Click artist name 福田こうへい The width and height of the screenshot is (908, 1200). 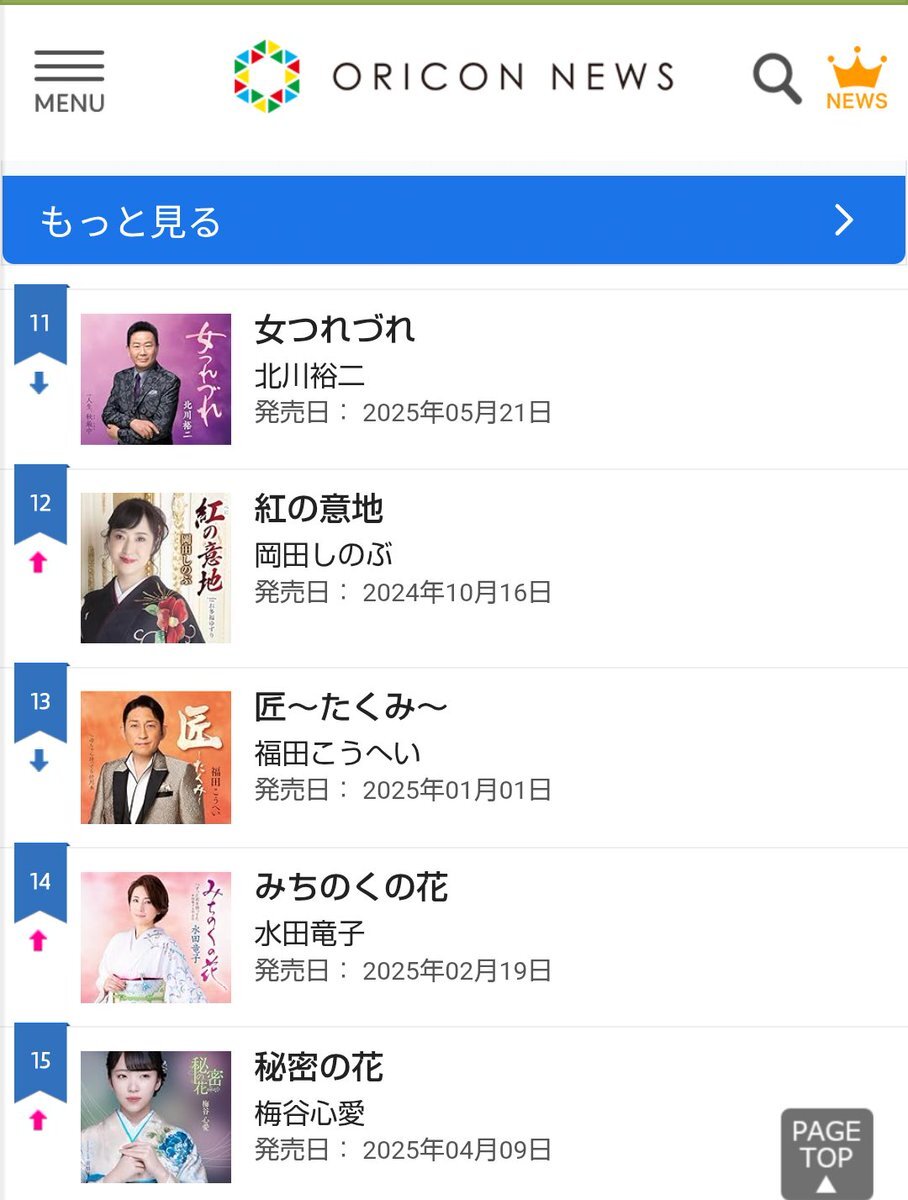coord(338,753)
